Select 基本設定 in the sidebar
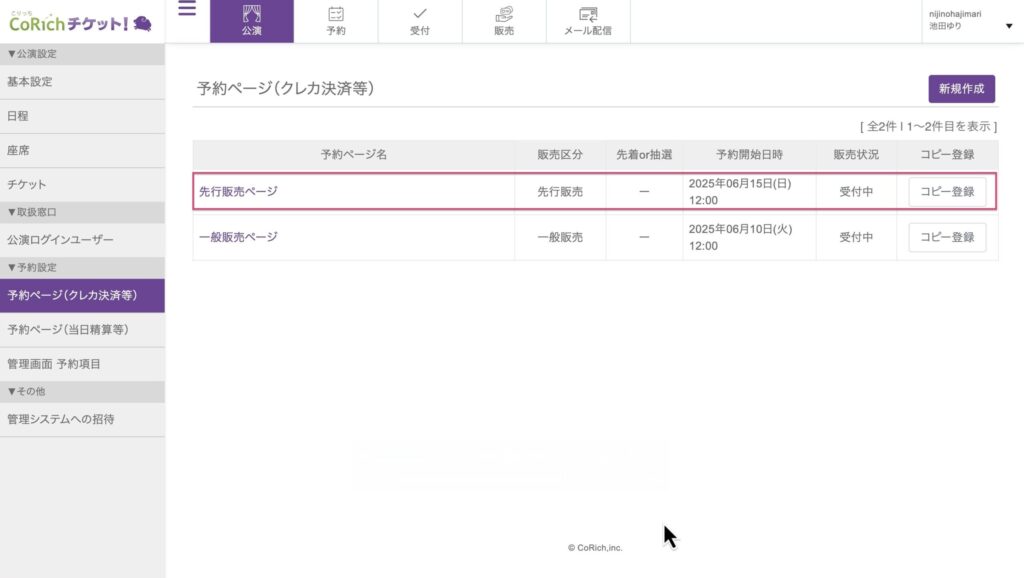 click(x=30, y=82)
